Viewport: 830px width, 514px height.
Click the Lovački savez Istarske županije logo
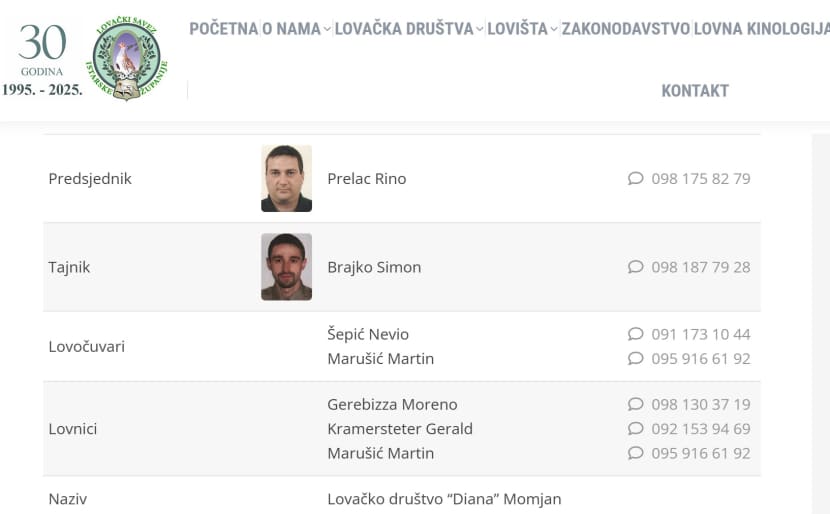point(125,58)
